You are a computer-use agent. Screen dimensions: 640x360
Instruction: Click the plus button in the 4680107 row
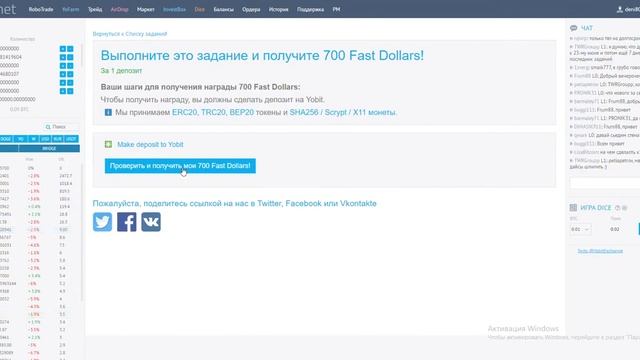(x=63, y=74)
